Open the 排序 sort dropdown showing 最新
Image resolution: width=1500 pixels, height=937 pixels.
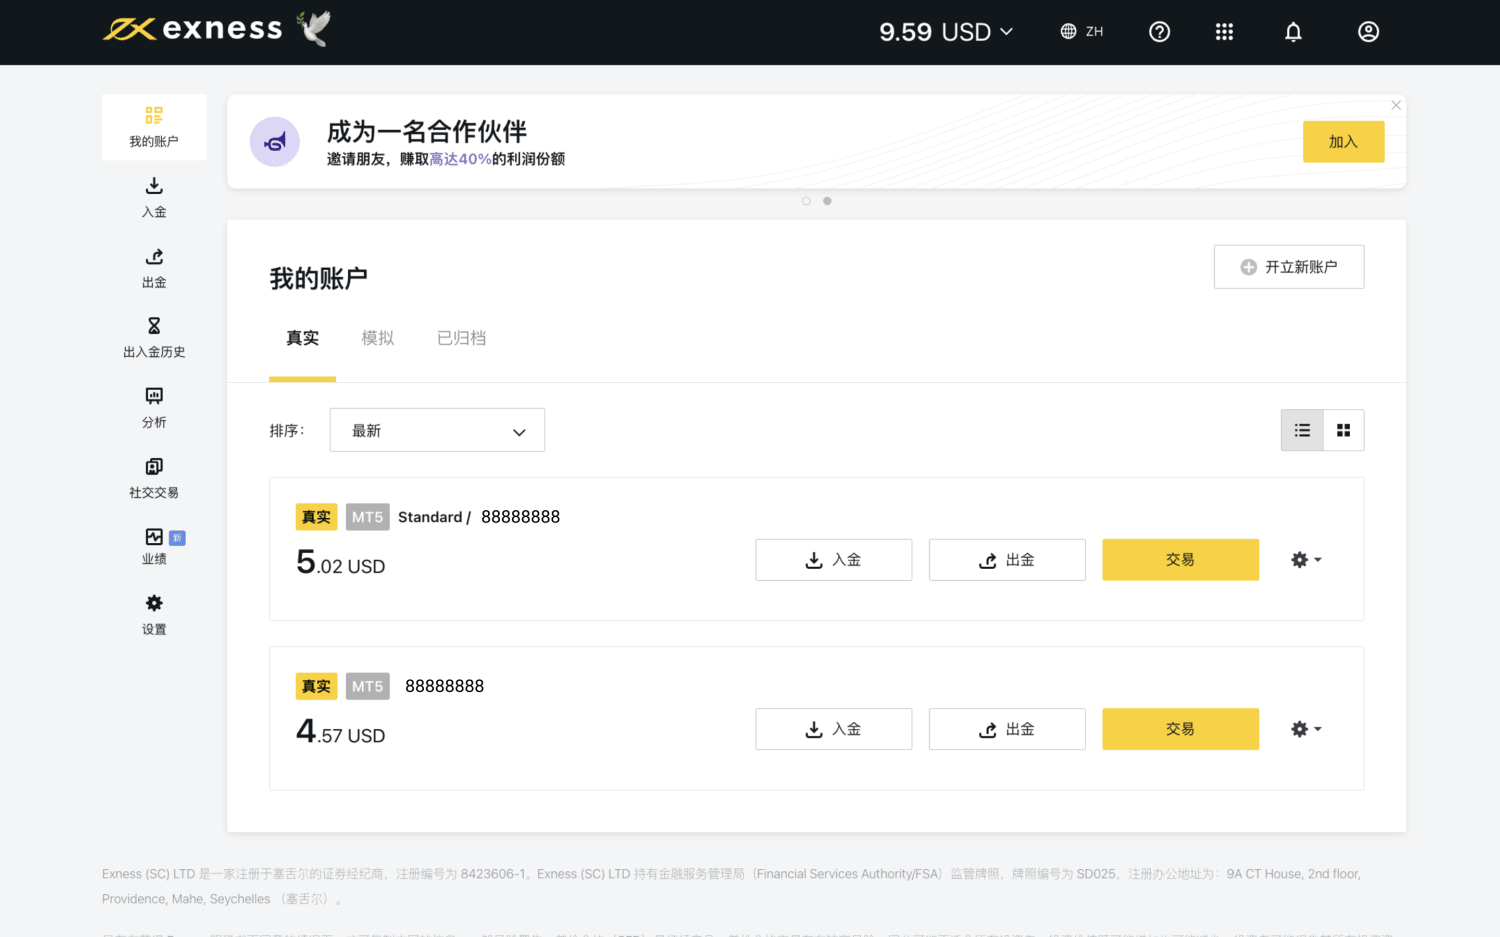437,430
